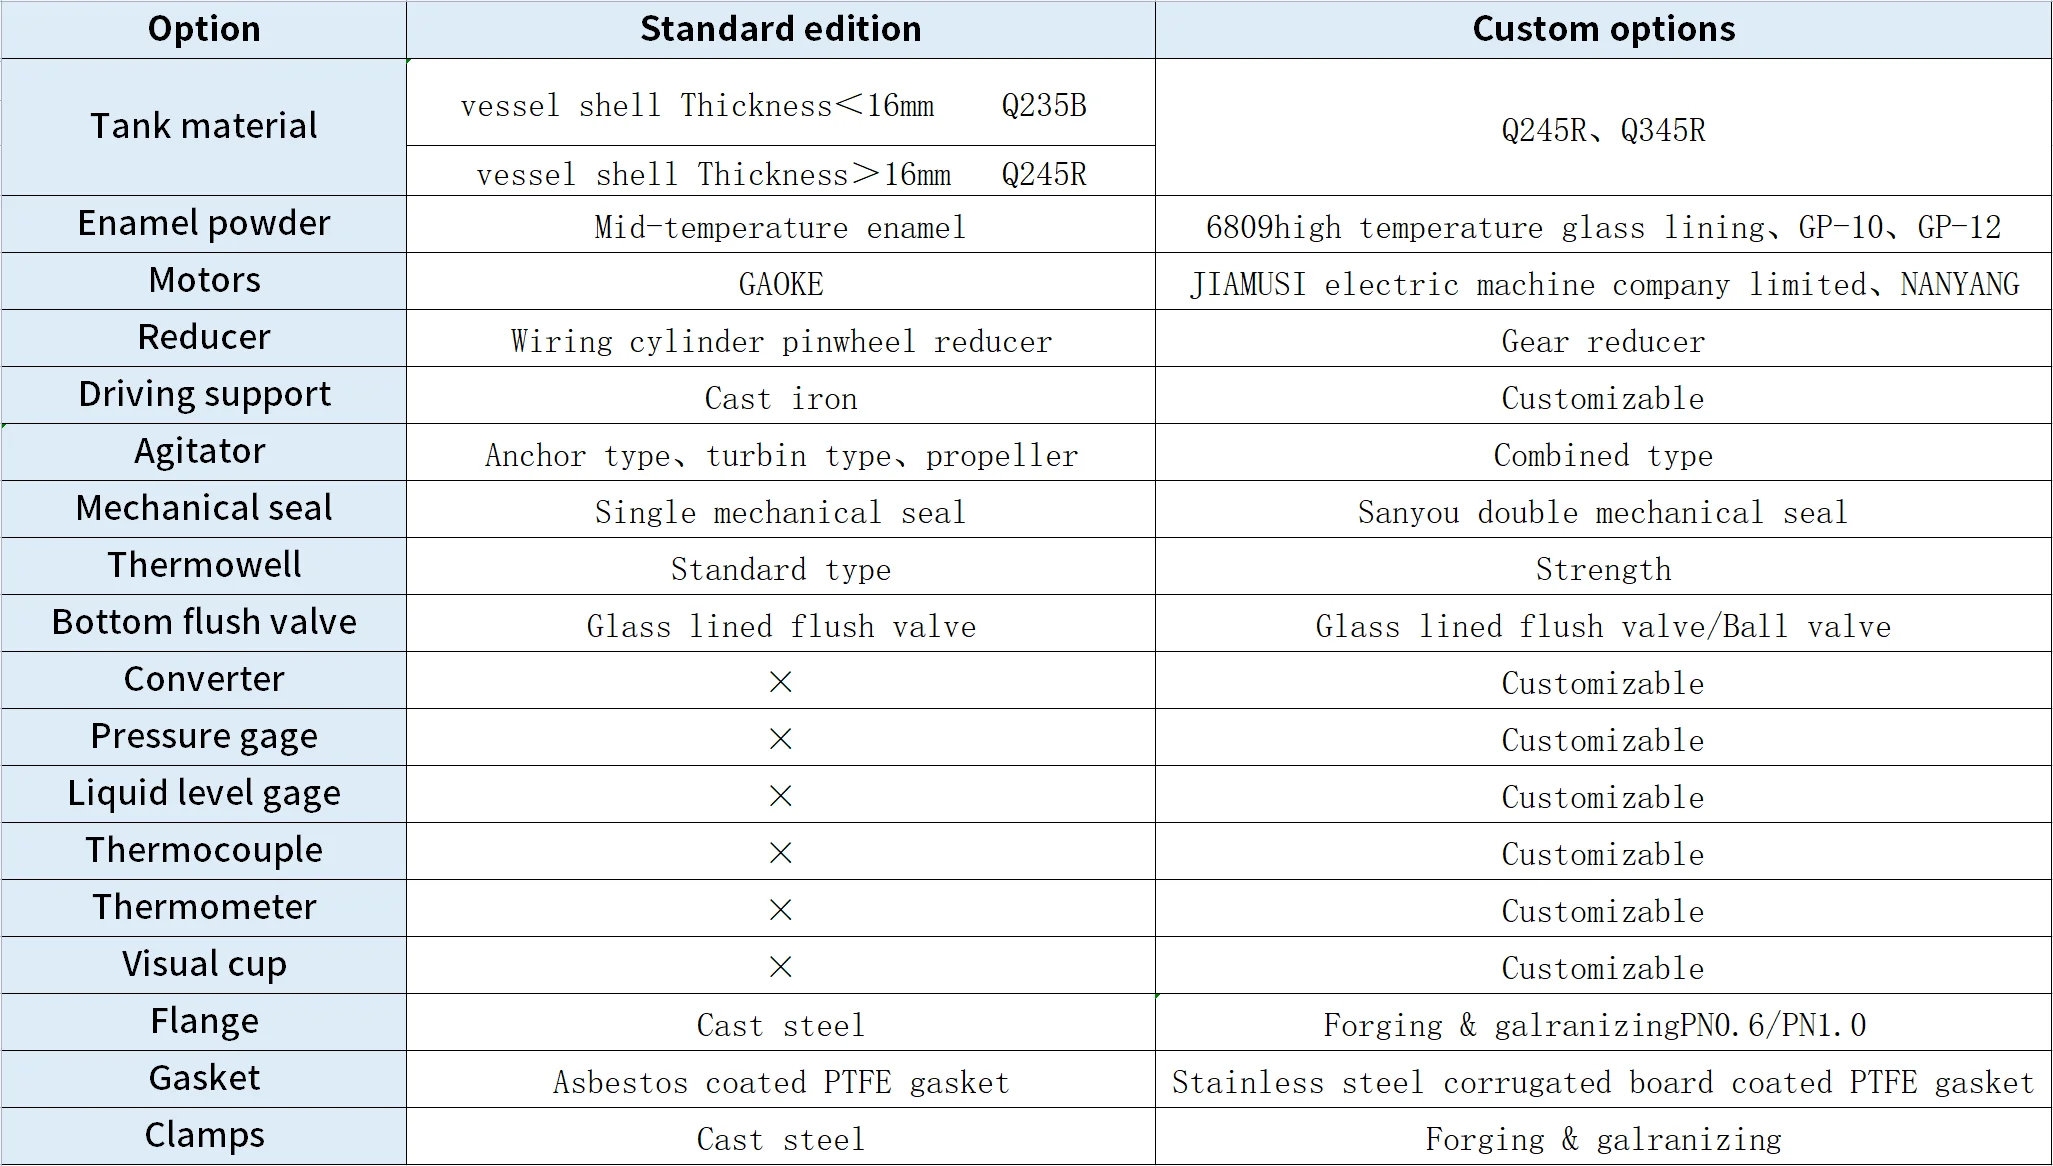2053x1166 pixels.
Task: Click the X mark in Converter row
Action: pyautogui.click(x=780, y=682)
